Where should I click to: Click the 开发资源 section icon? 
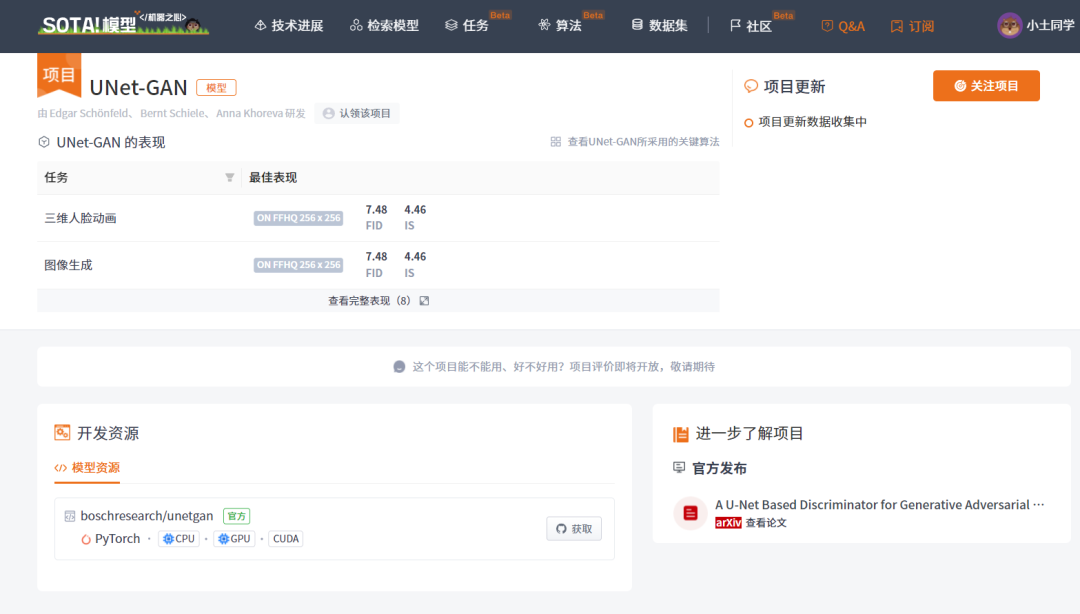[x=62, y=433]
